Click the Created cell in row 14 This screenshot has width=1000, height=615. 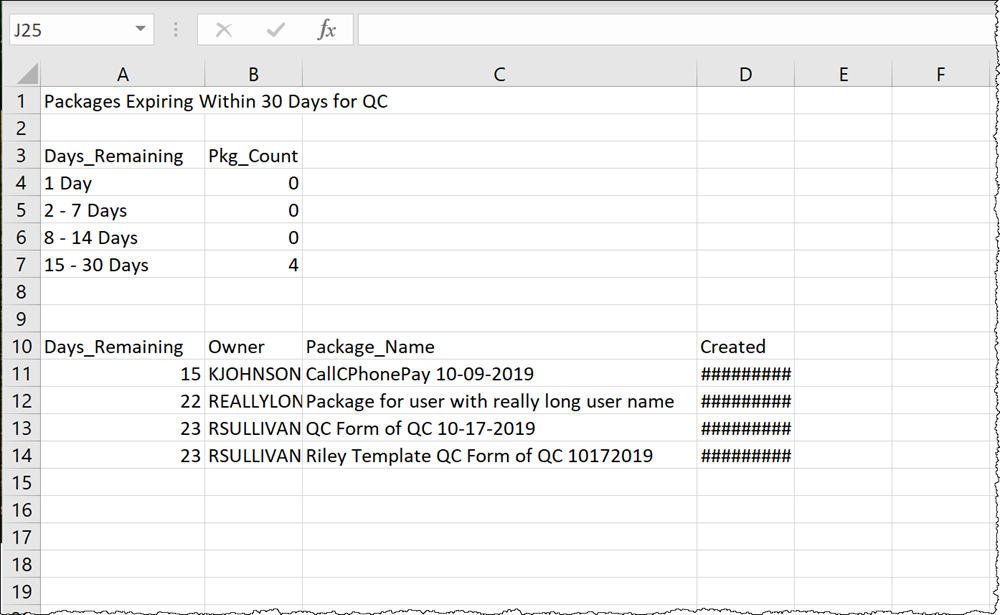(746, 456)
